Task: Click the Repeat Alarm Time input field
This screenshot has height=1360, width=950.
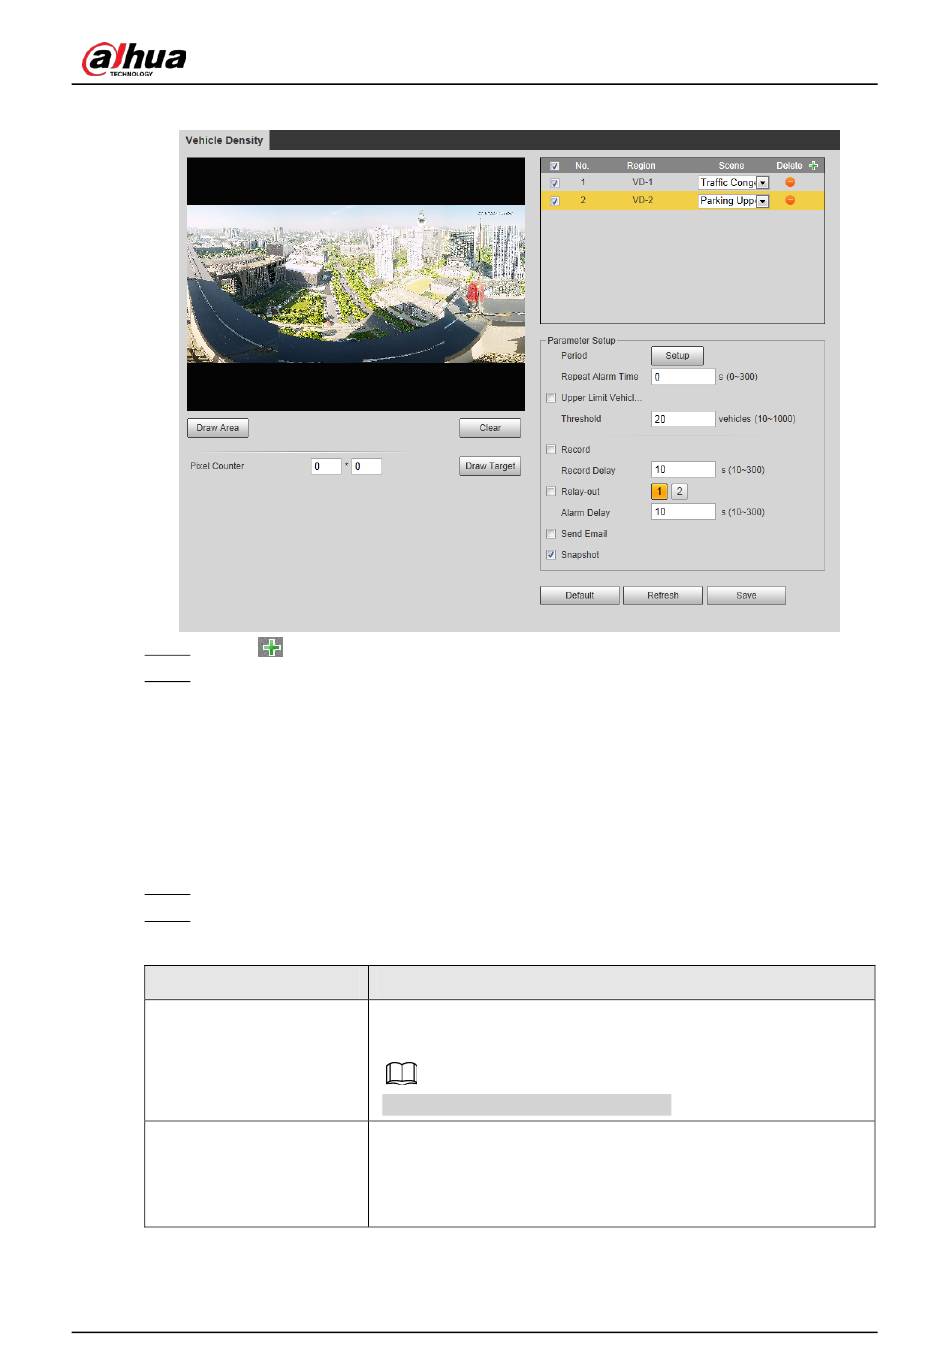Action: click(683, 377)
